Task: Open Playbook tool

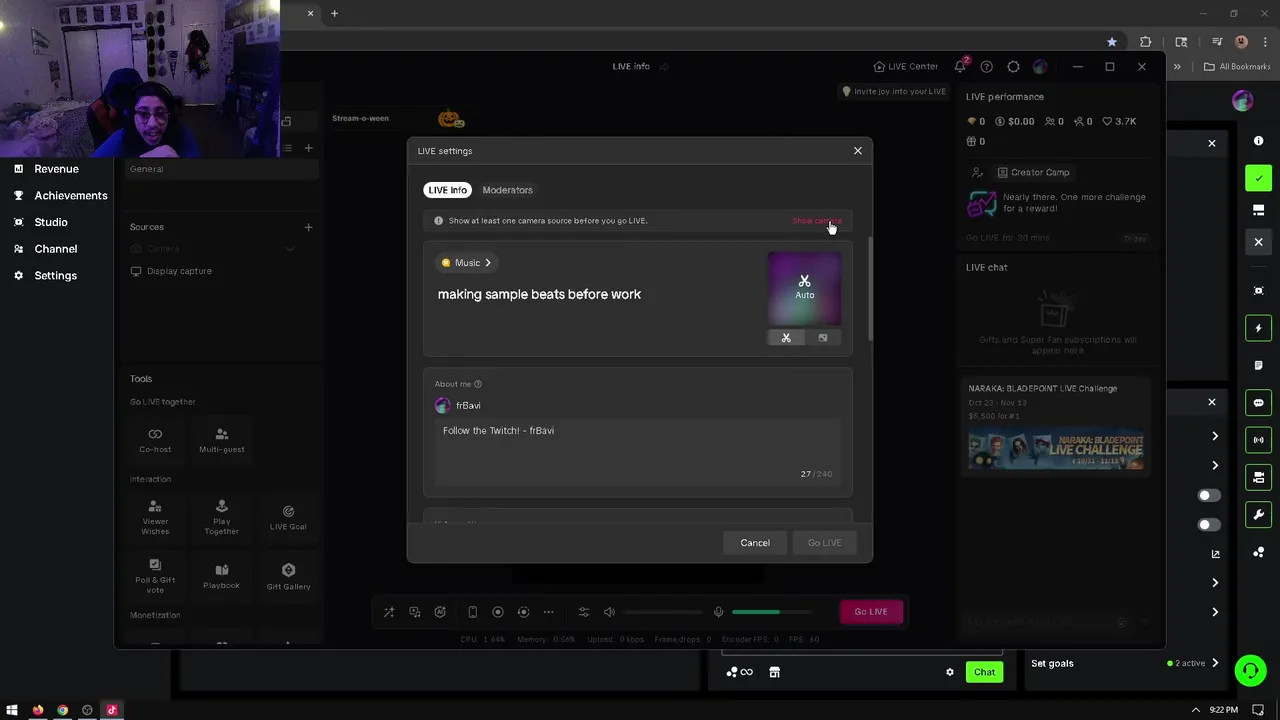Action: click(222, 577)
